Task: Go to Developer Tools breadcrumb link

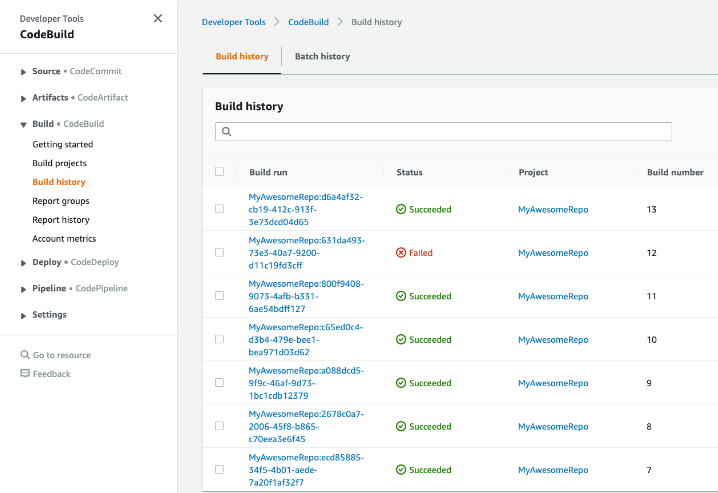Action: tap(234, 22)
